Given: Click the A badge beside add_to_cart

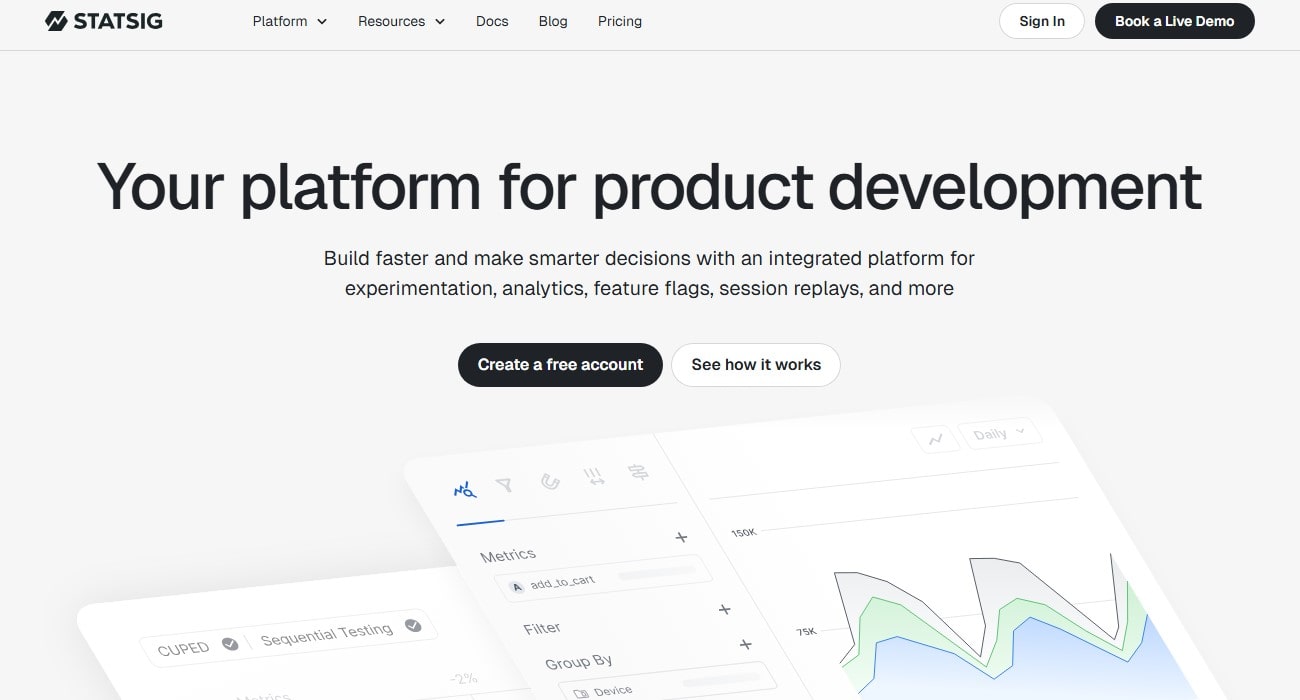Looking at the screenshot, I should (x=517, y=587).
